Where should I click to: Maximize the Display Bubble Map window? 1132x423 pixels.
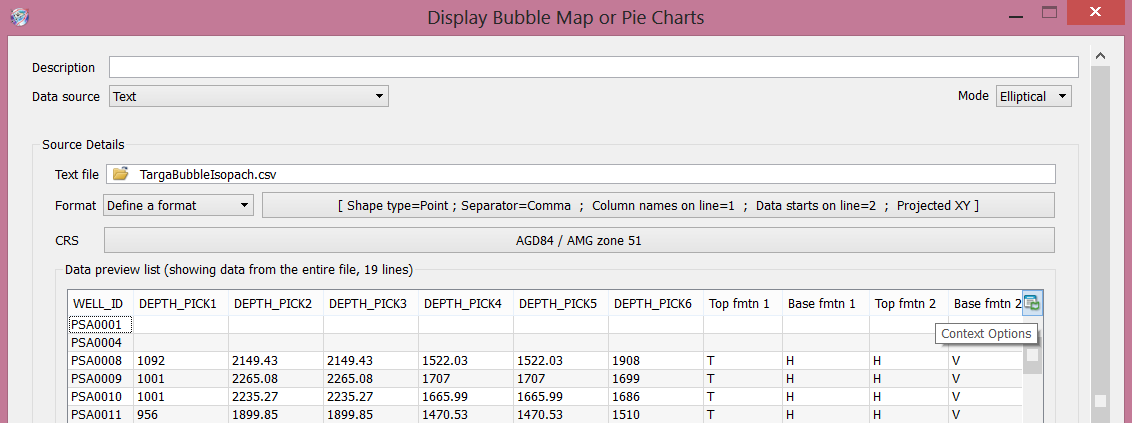click(1049, 13)
